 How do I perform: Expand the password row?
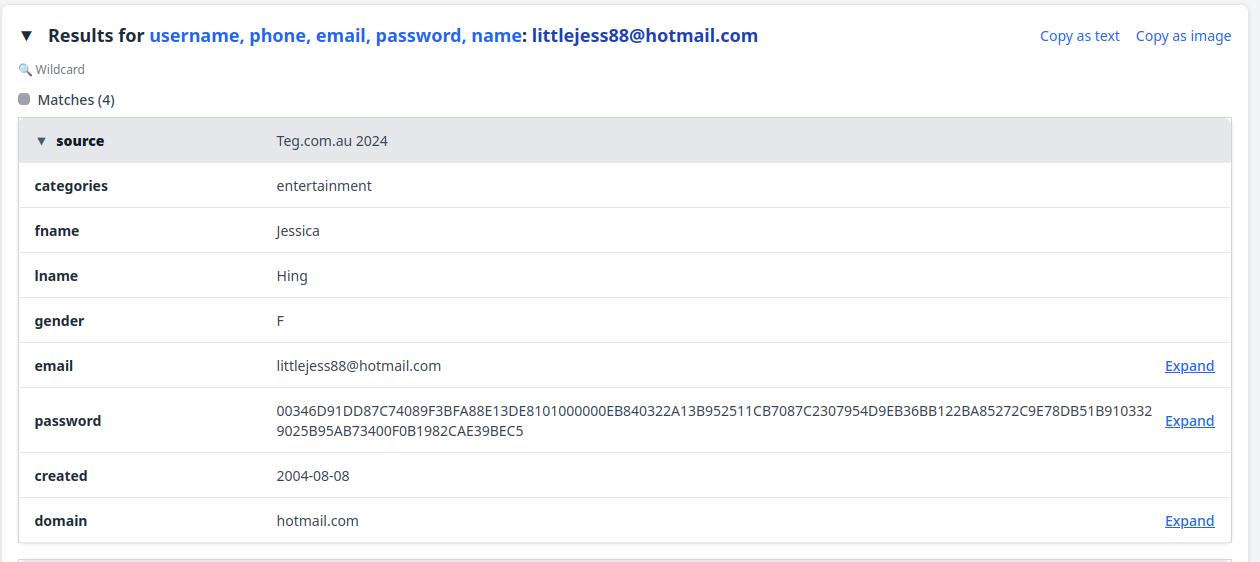[1189, 421]
